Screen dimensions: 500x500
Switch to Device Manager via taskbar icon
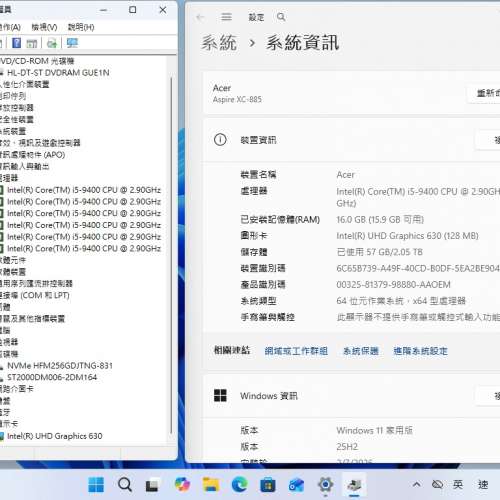pos(354,484)
